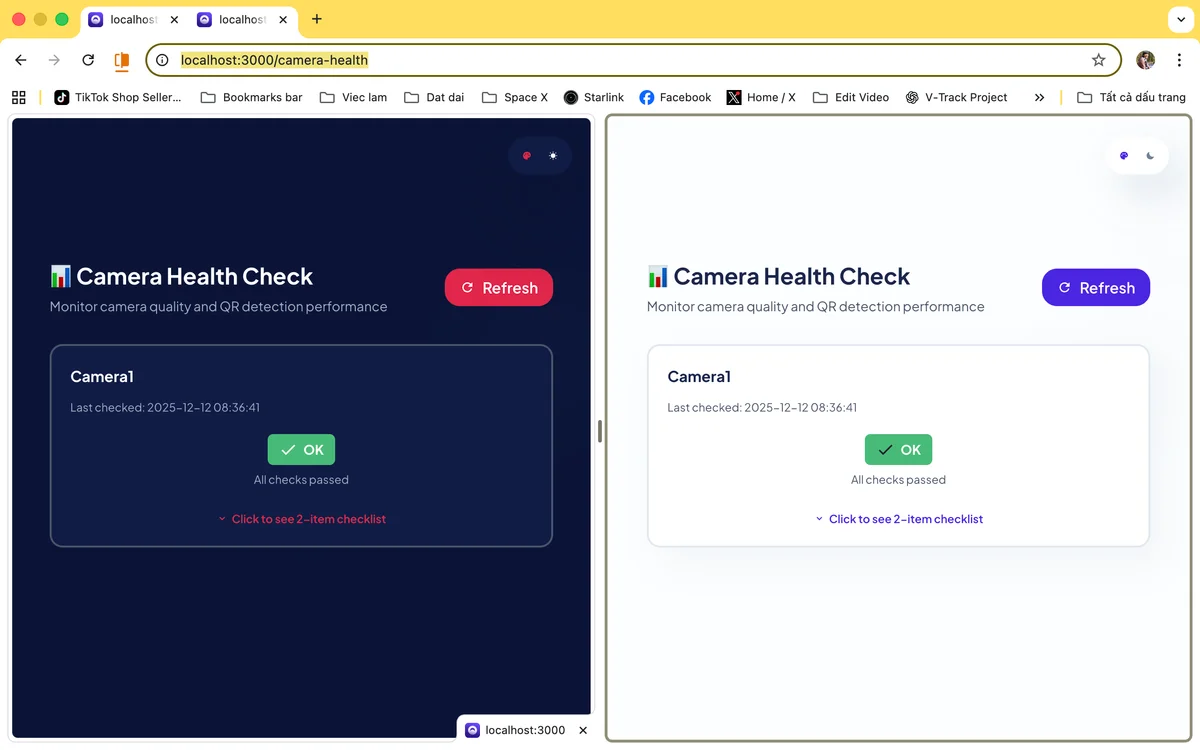Enable dark mode using the moon toggle in light preview
Screen dimensions: 1200x750
click(1150, 155)
